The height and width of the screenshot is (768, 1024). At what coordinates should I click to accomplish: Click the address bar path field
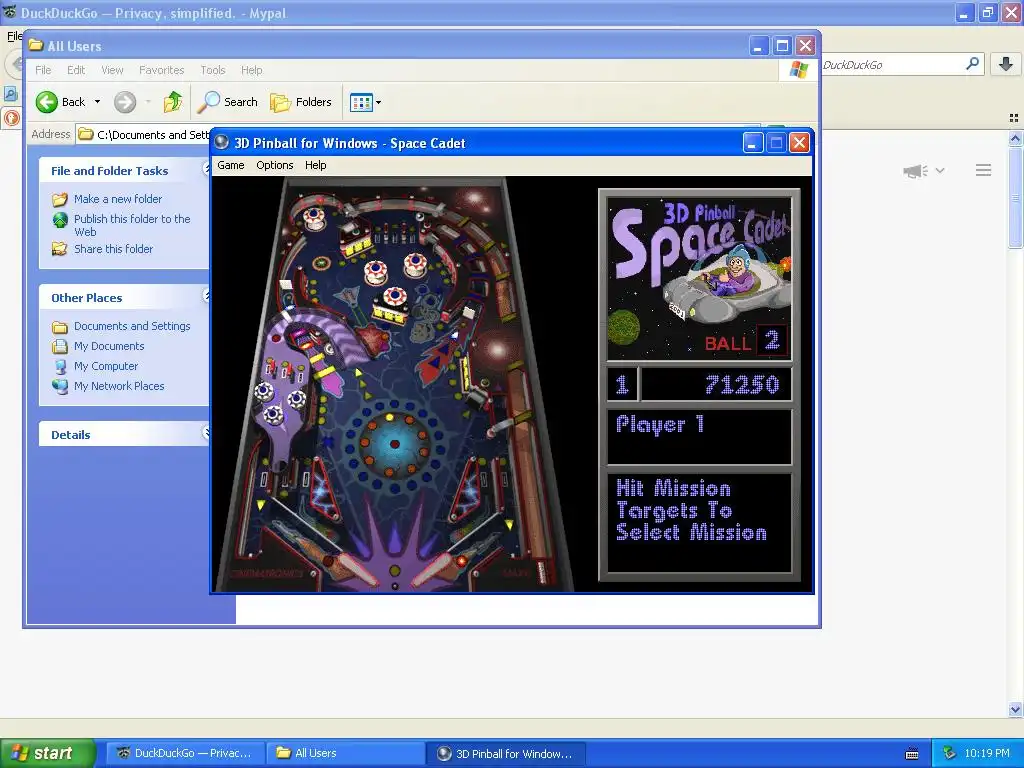pos(144,135)
